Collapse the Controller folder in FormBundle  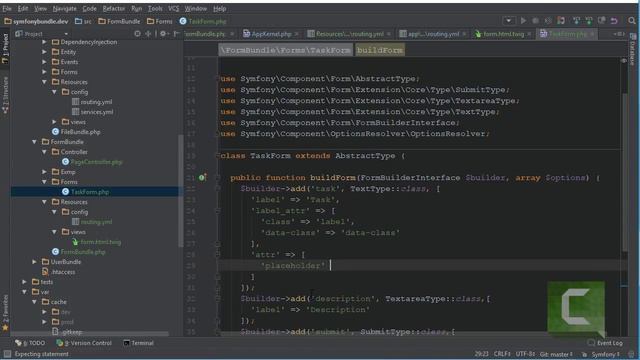[x=44, y=152]
